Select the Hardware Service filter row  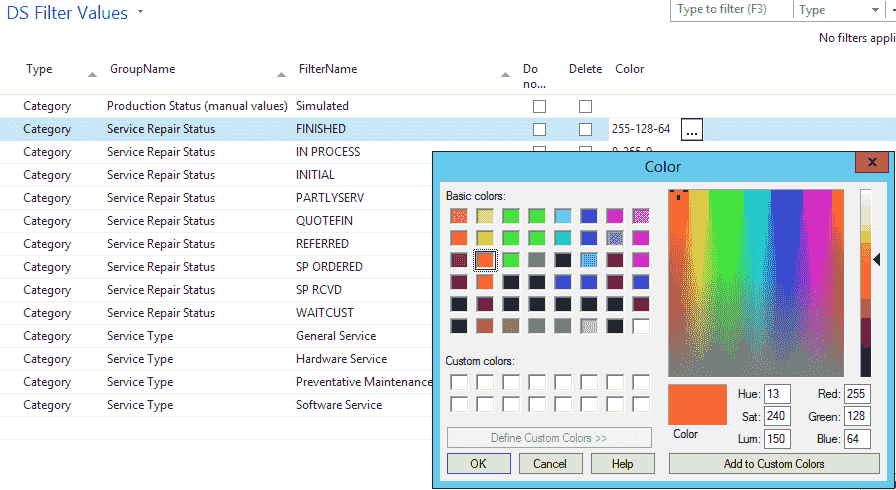click(x=341, y=359)
